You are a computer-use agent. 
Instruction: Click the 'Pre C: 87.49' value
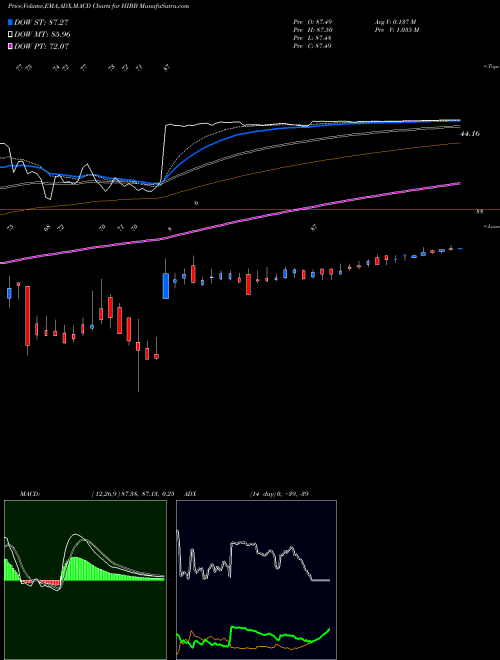tap(312, 46)
